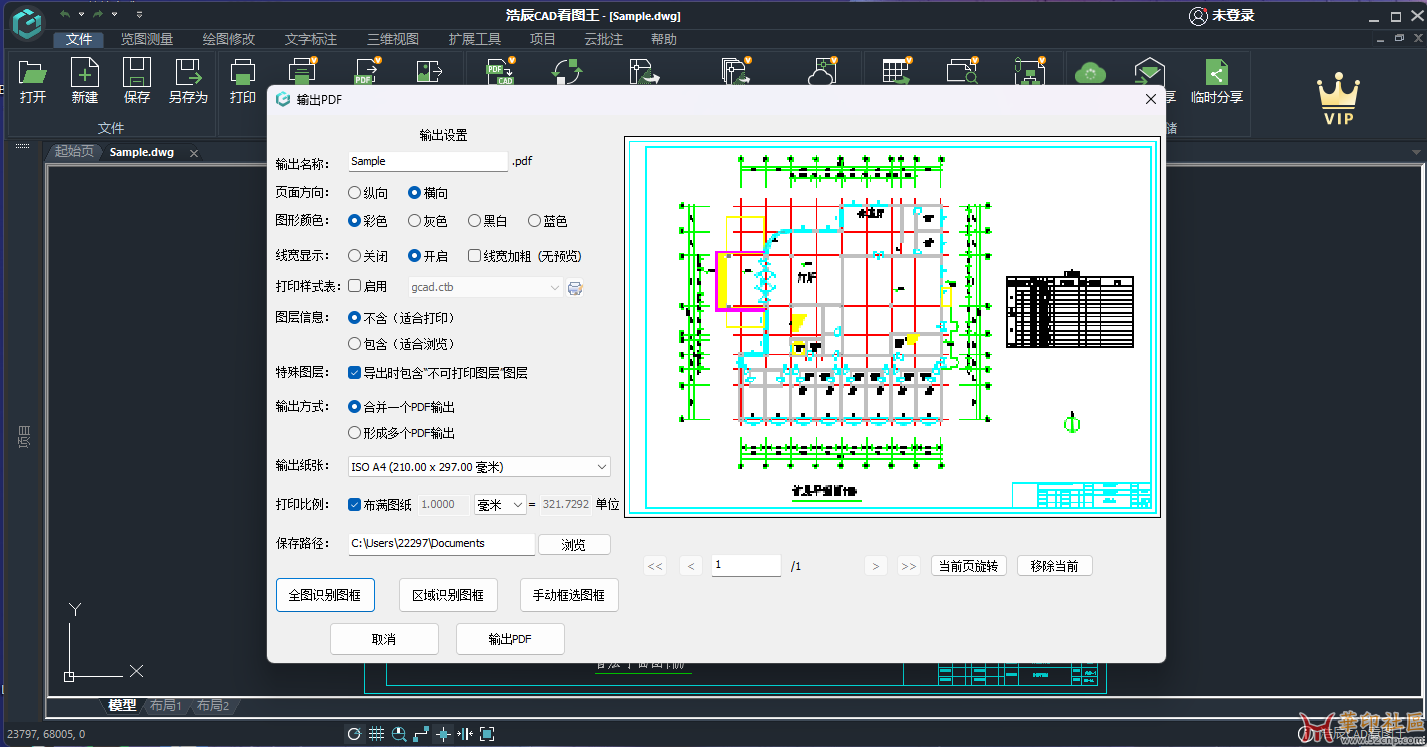Viewport: 1427px width, 747px height.
Task: Open the 云批注 ribbon tab
Action: coord(604,39)
